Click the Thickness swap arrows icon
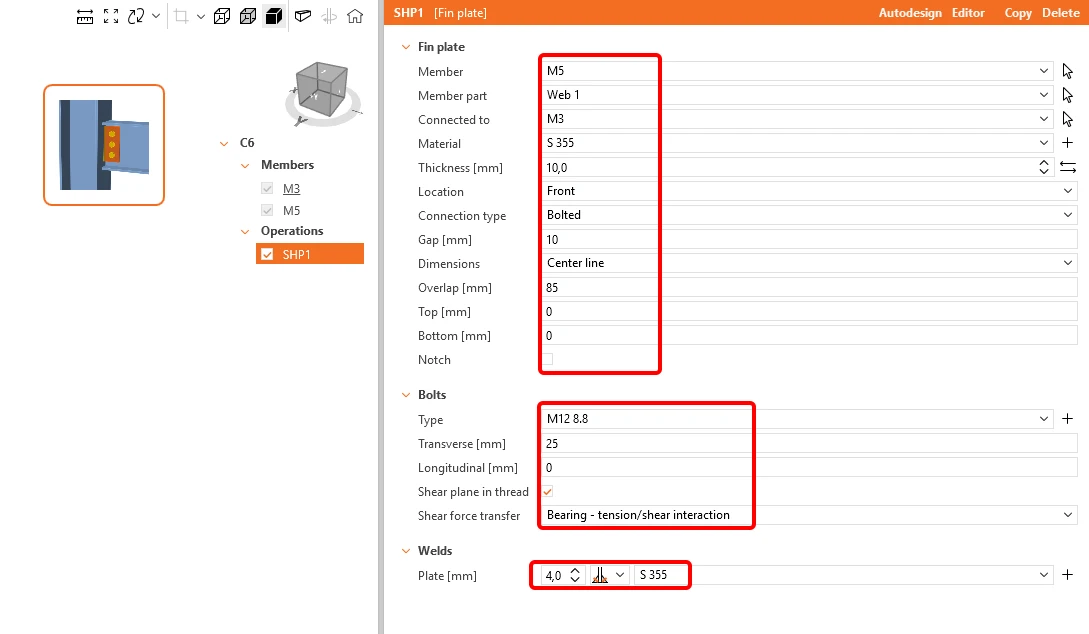Screen dimensions: 1089x634 point(1068,167)
